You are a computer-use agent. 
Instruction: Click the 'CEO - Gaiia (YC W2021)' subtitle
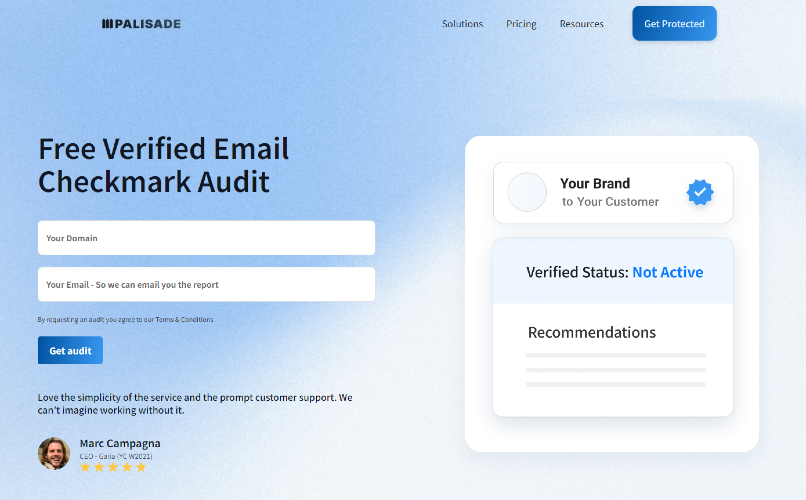click(116, 456)
